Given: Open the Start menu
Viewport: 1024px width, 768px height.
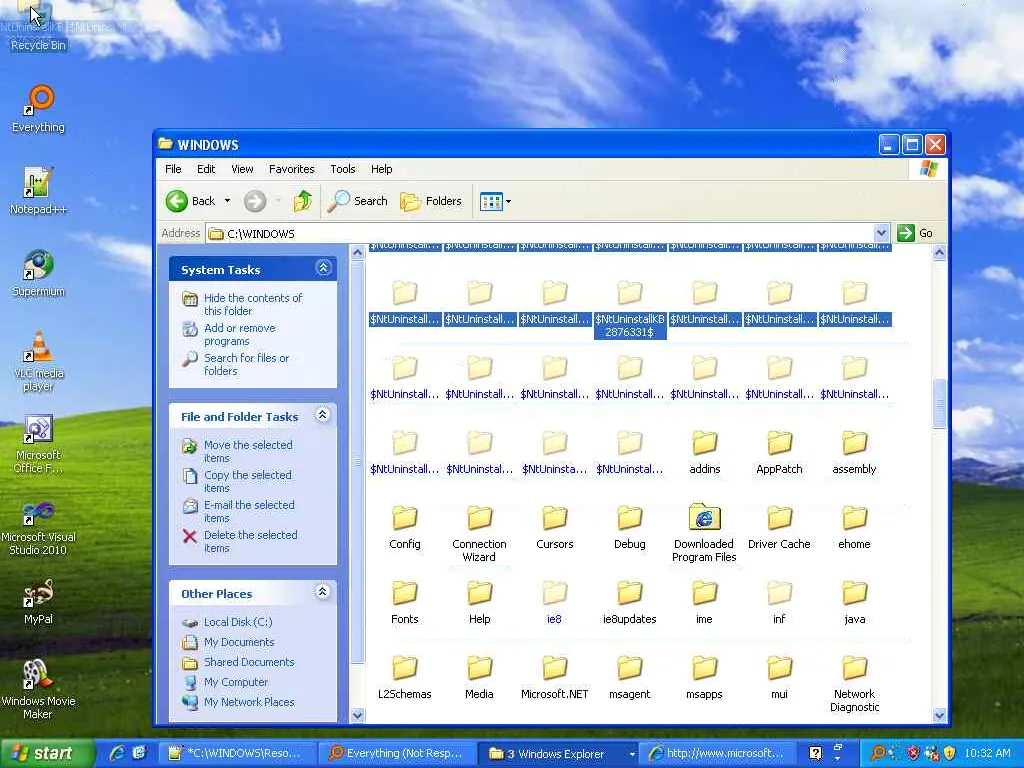Looking at the screenshot, I should 46,754.
